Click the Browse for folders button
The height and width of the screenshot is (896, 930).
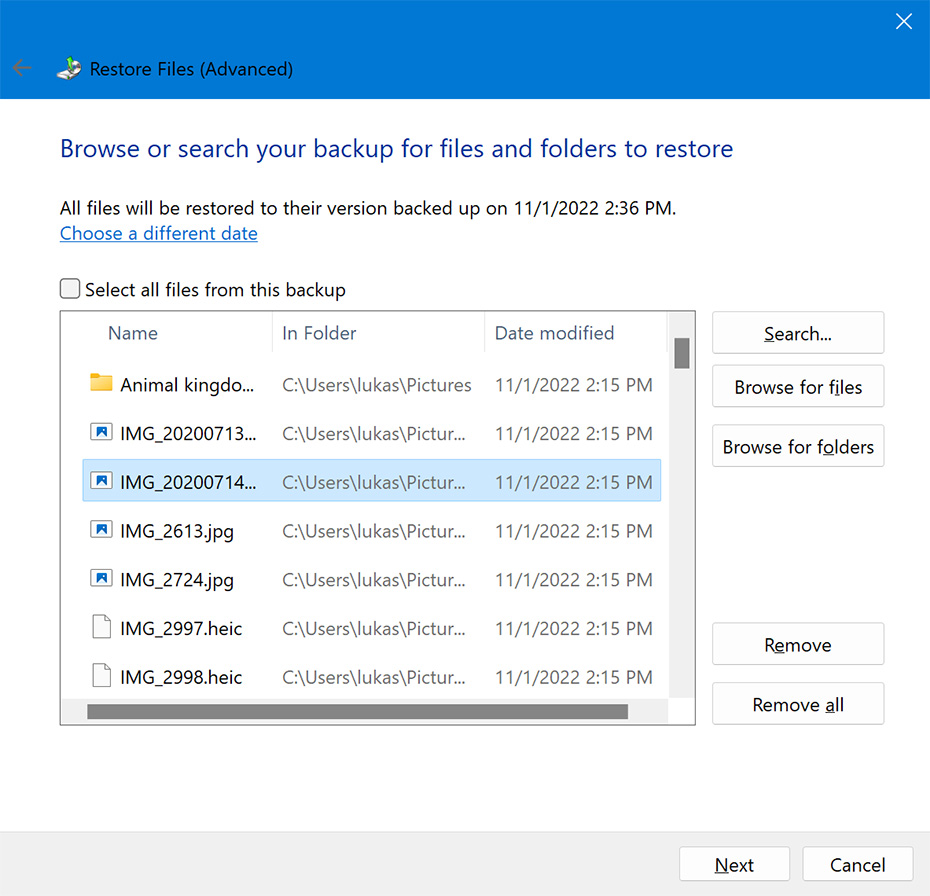click(x=797, y=446)
